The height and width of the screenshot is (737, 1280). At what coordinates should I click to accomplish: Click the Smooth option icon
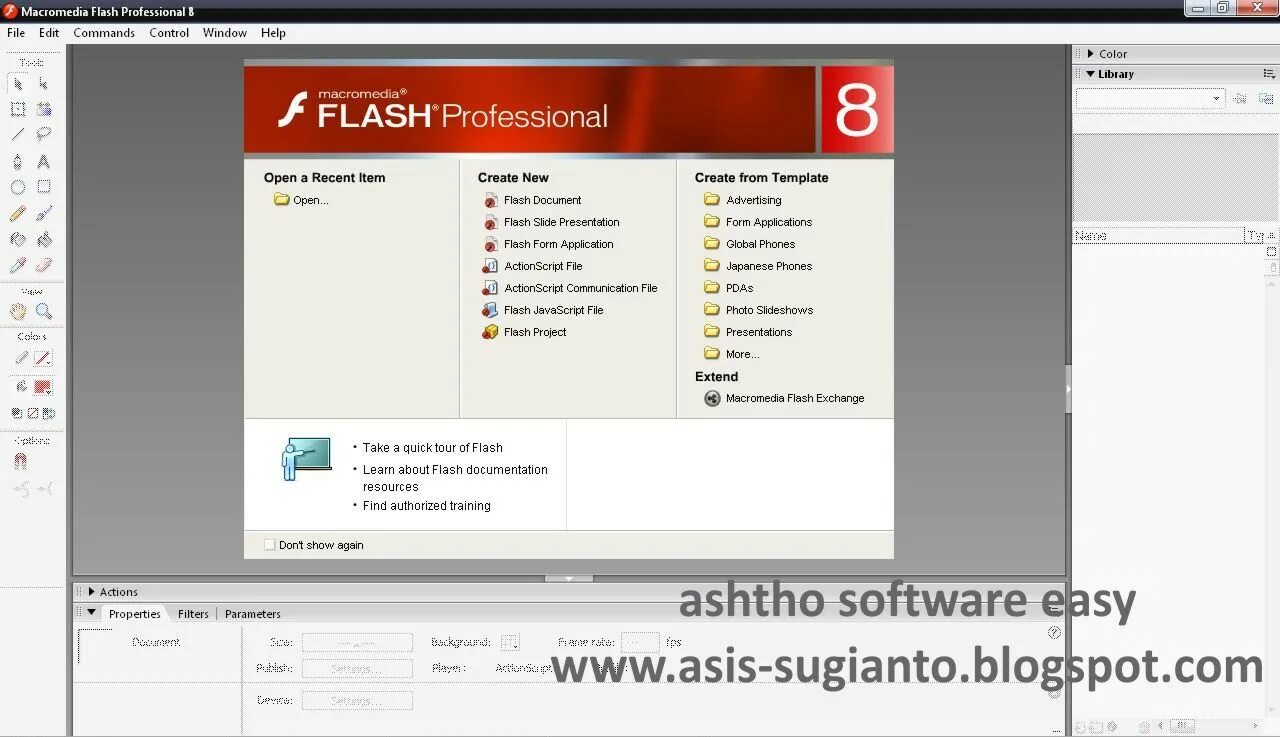(x=20, y=489)
